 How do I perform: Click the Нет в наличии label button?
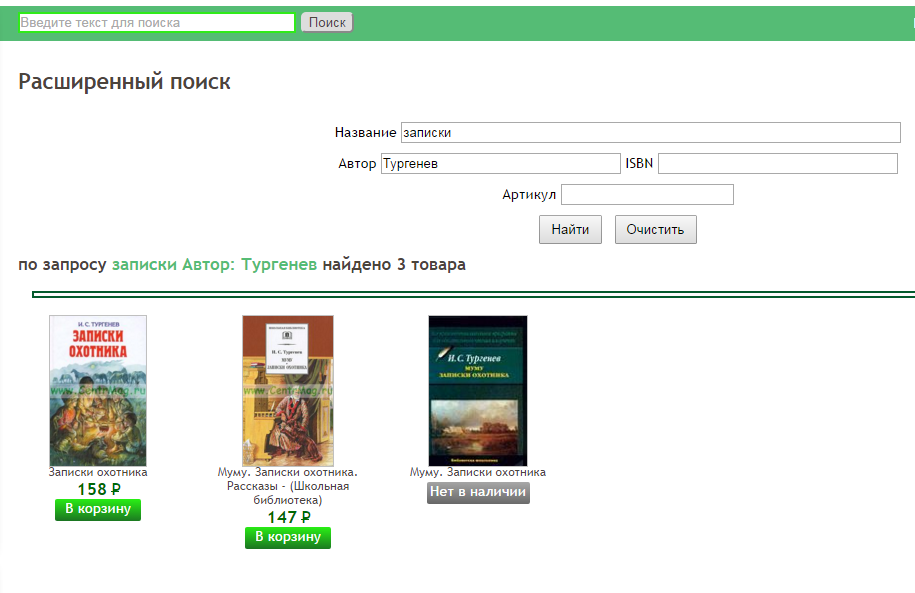coord(478,493)
